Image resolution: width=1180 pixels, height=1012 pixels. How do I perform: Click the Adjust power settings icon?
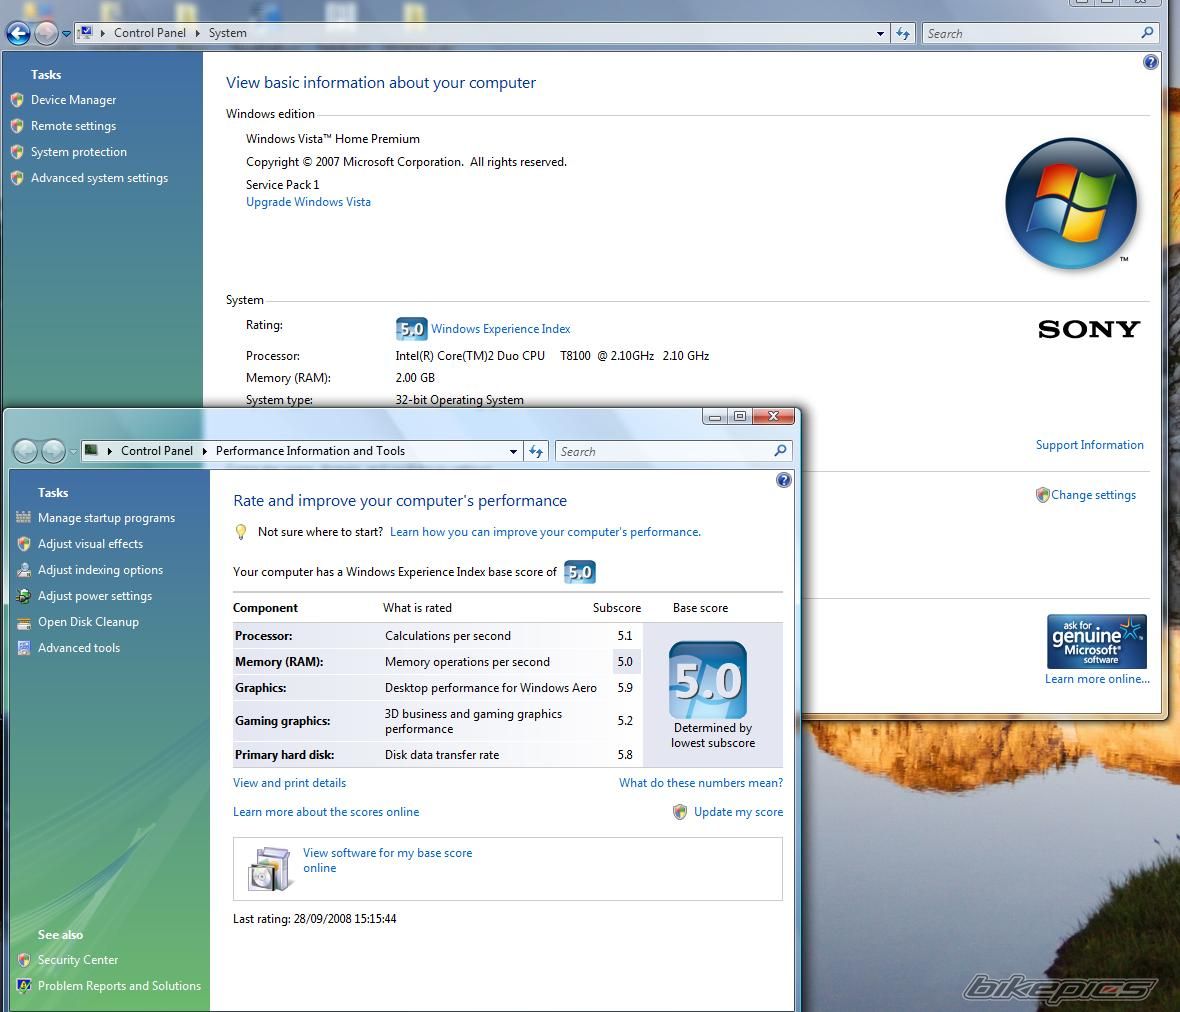(23, 596)
